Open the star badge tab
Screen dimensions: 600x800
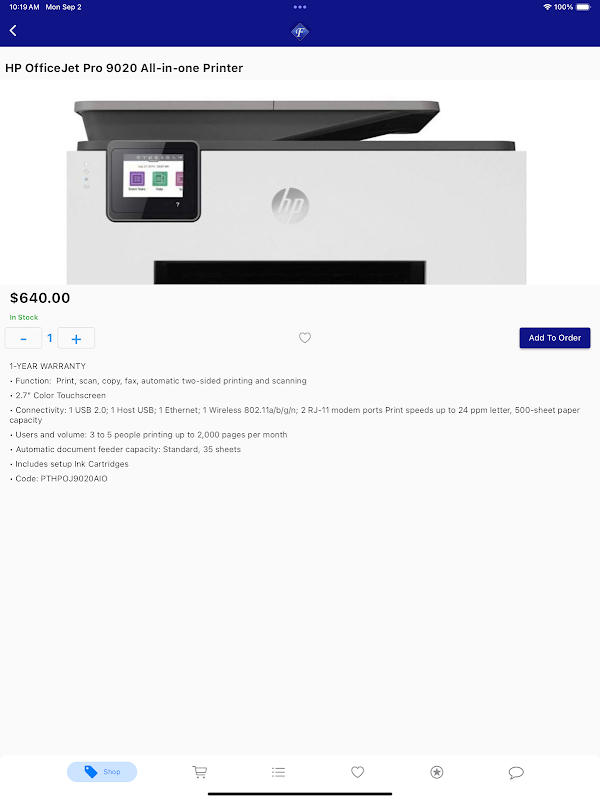point(437,772)
